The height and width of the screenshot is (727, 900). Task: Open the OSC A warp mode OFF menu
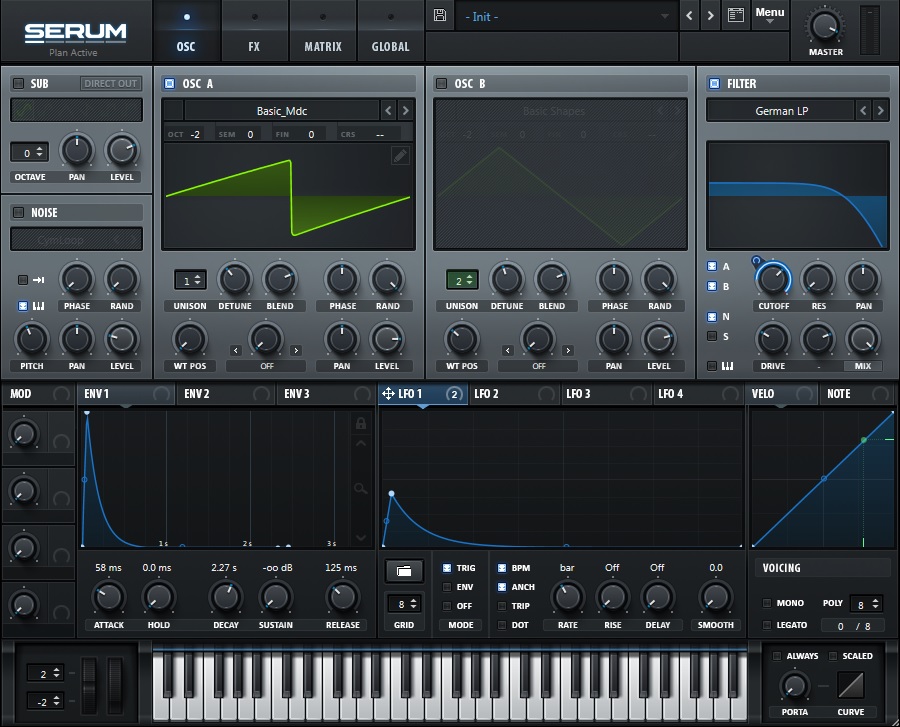(x=266, y=366)
